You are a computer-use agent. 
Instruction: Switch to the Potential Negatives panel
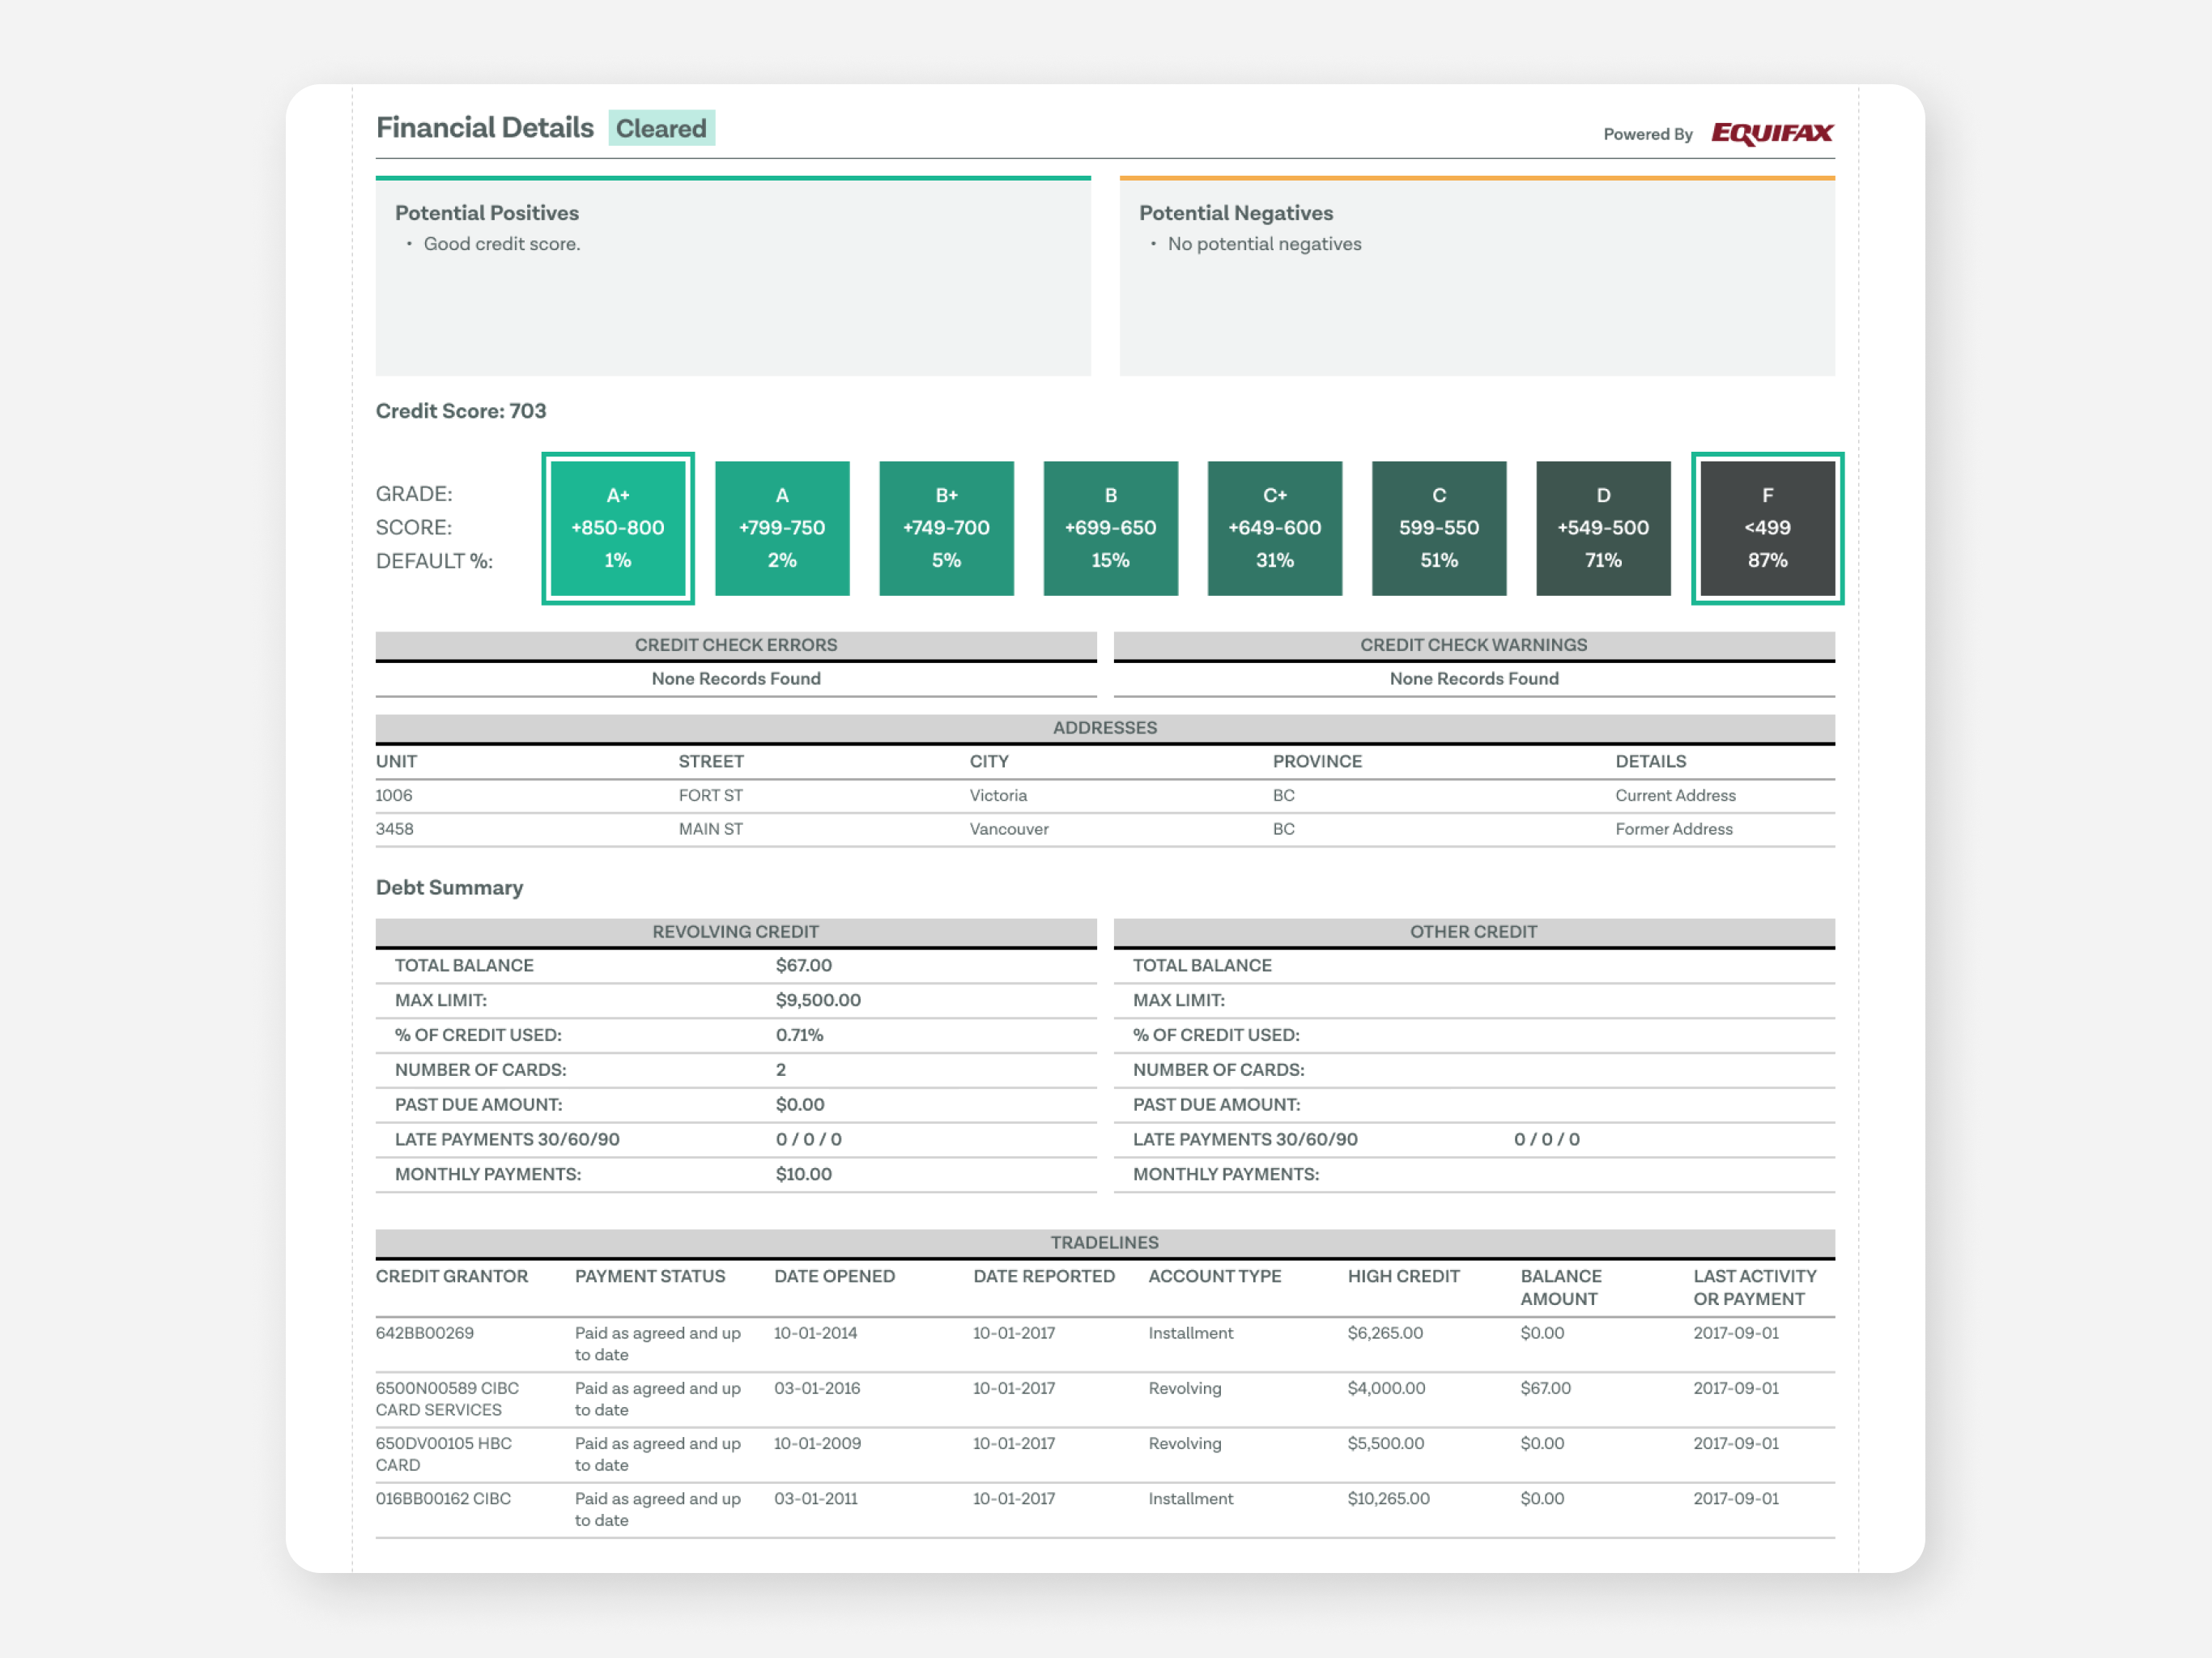1236,212
